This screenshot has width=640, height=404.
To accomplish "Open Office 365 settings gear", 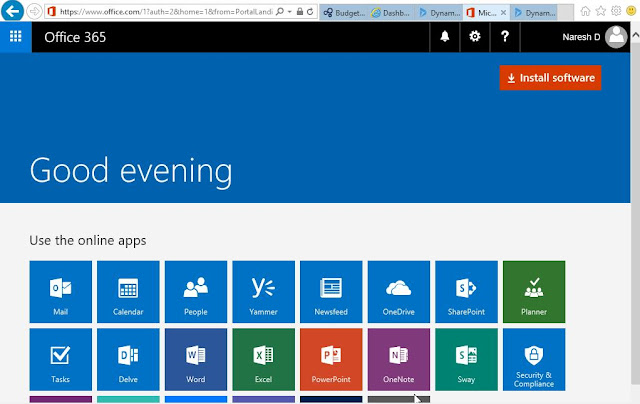I will [475, 37].
